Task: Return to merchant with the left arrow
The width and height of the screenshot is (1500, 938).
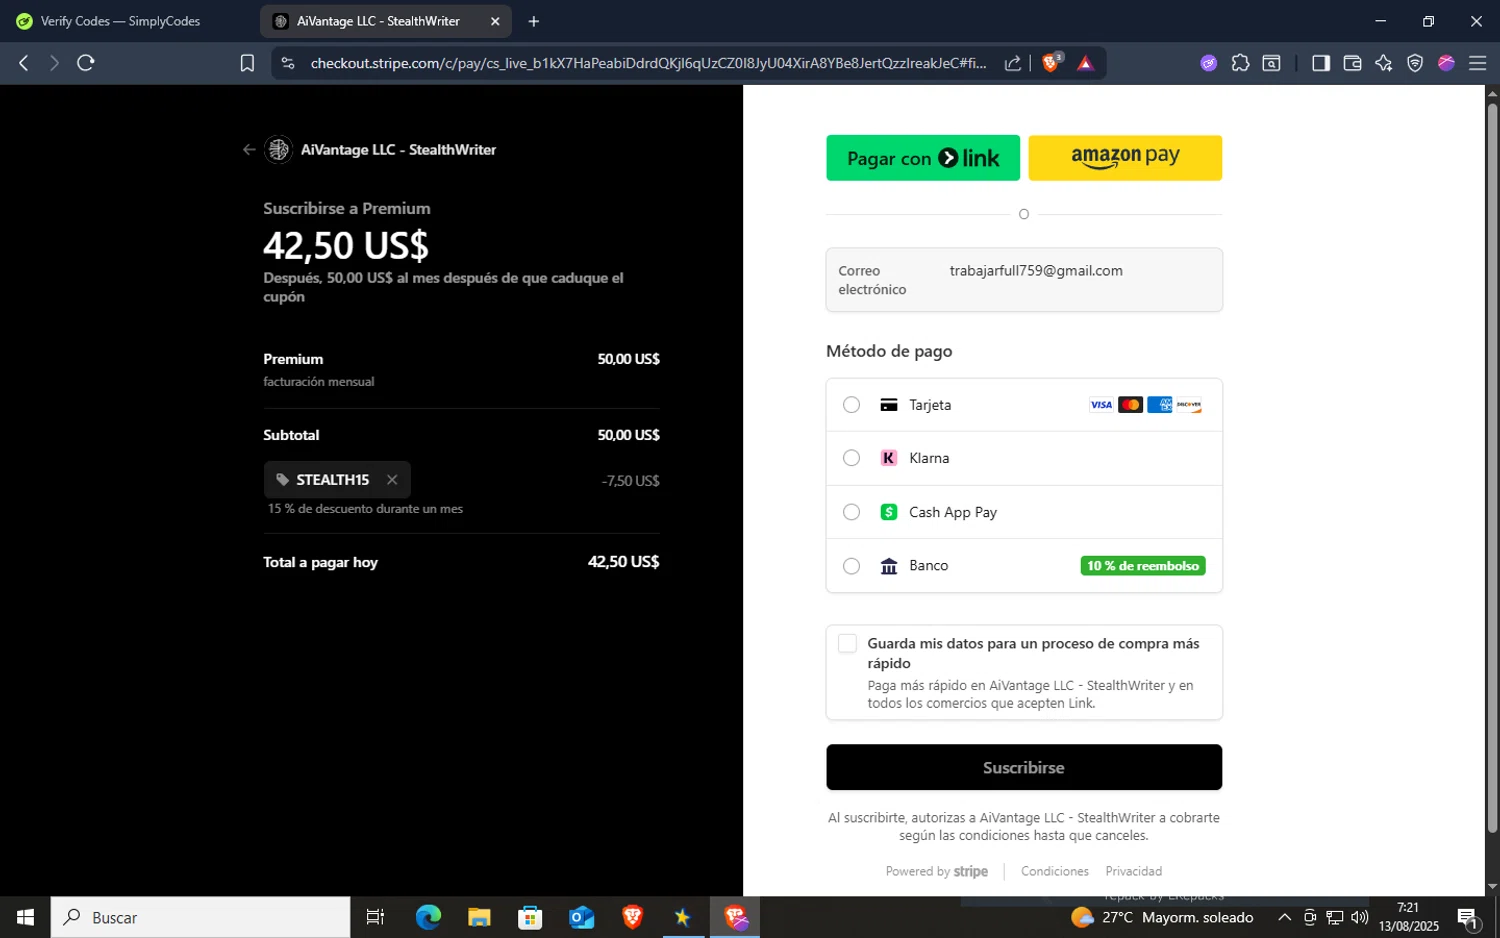Action: tap(249, 150)
